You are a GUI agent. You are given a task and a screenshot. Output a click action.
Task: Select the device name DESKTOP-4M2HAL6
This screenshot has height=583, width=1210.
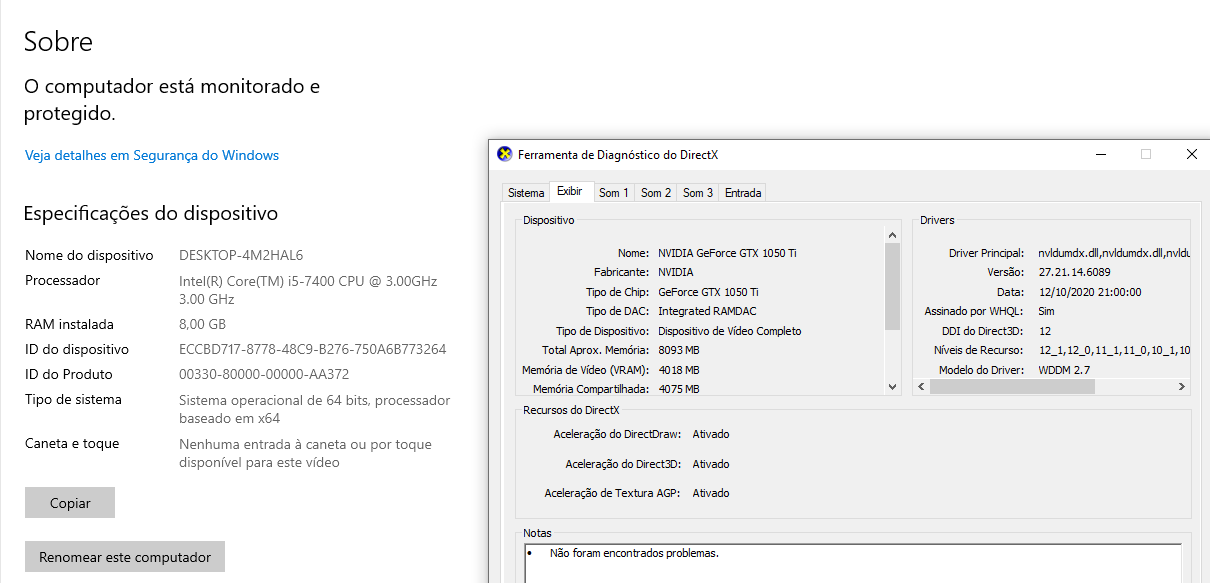click(241, 255)
